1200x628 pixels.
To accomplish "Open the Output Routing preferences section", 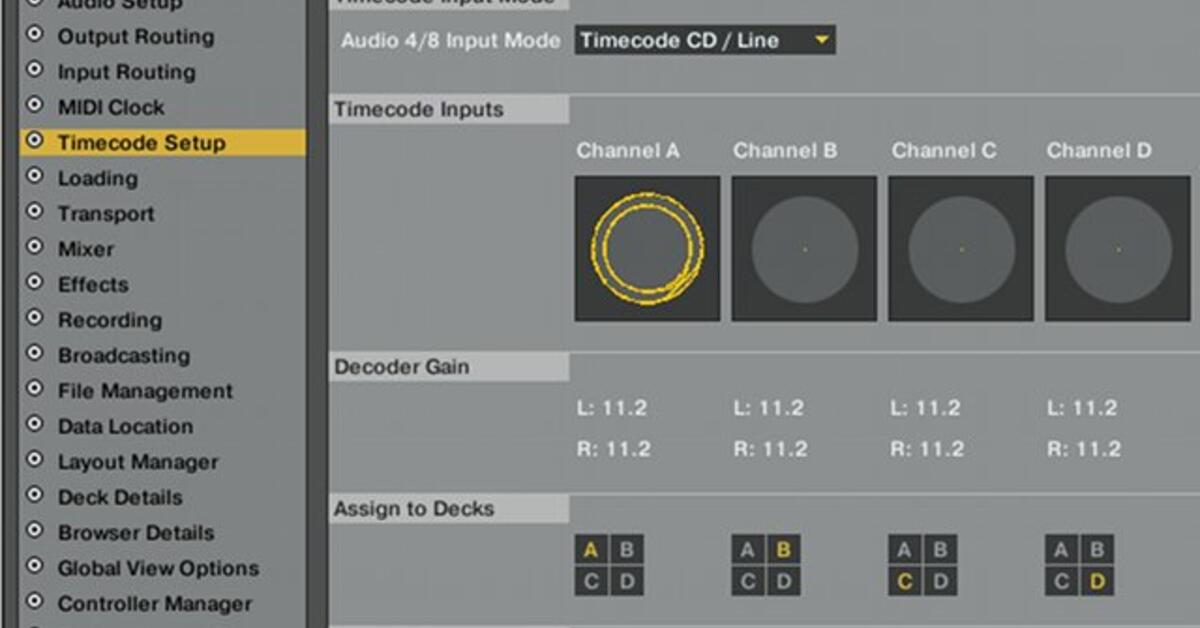I will coord(138,36).
